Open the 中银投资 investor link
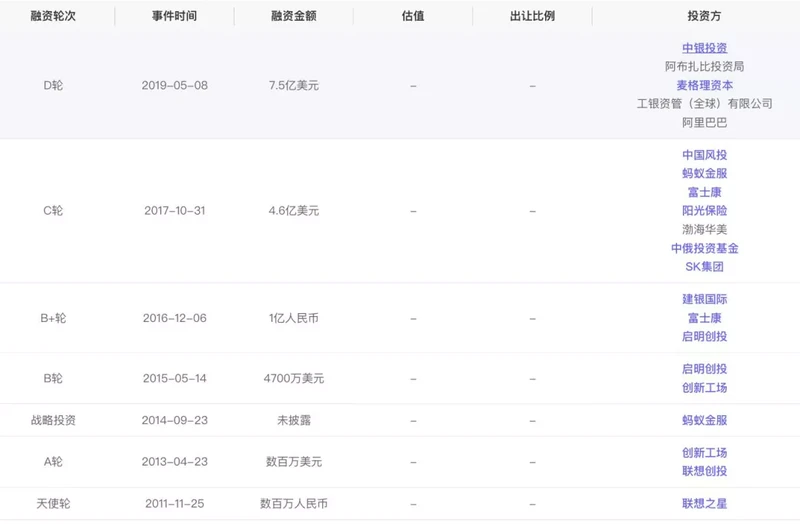Image resolution: width=800 pixels, height=524 pixels. (x=704, y=48)
